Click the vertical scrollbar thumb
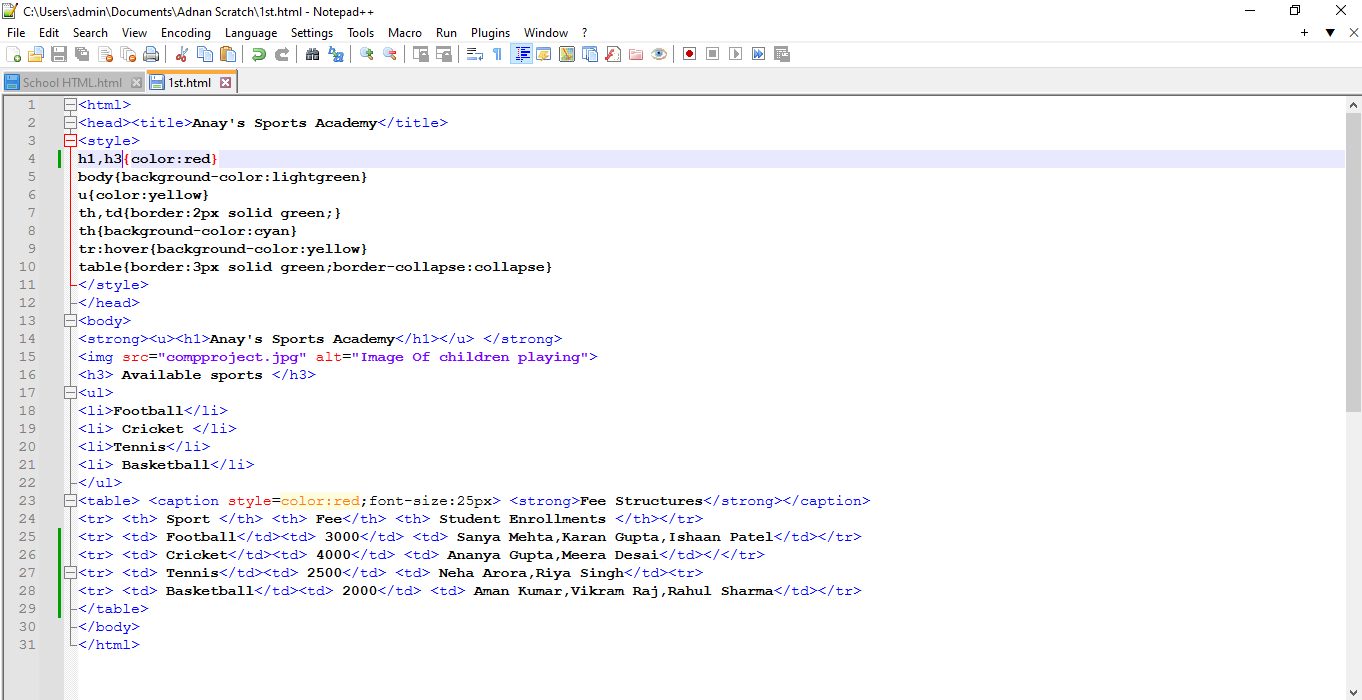 coord(1353,261)
